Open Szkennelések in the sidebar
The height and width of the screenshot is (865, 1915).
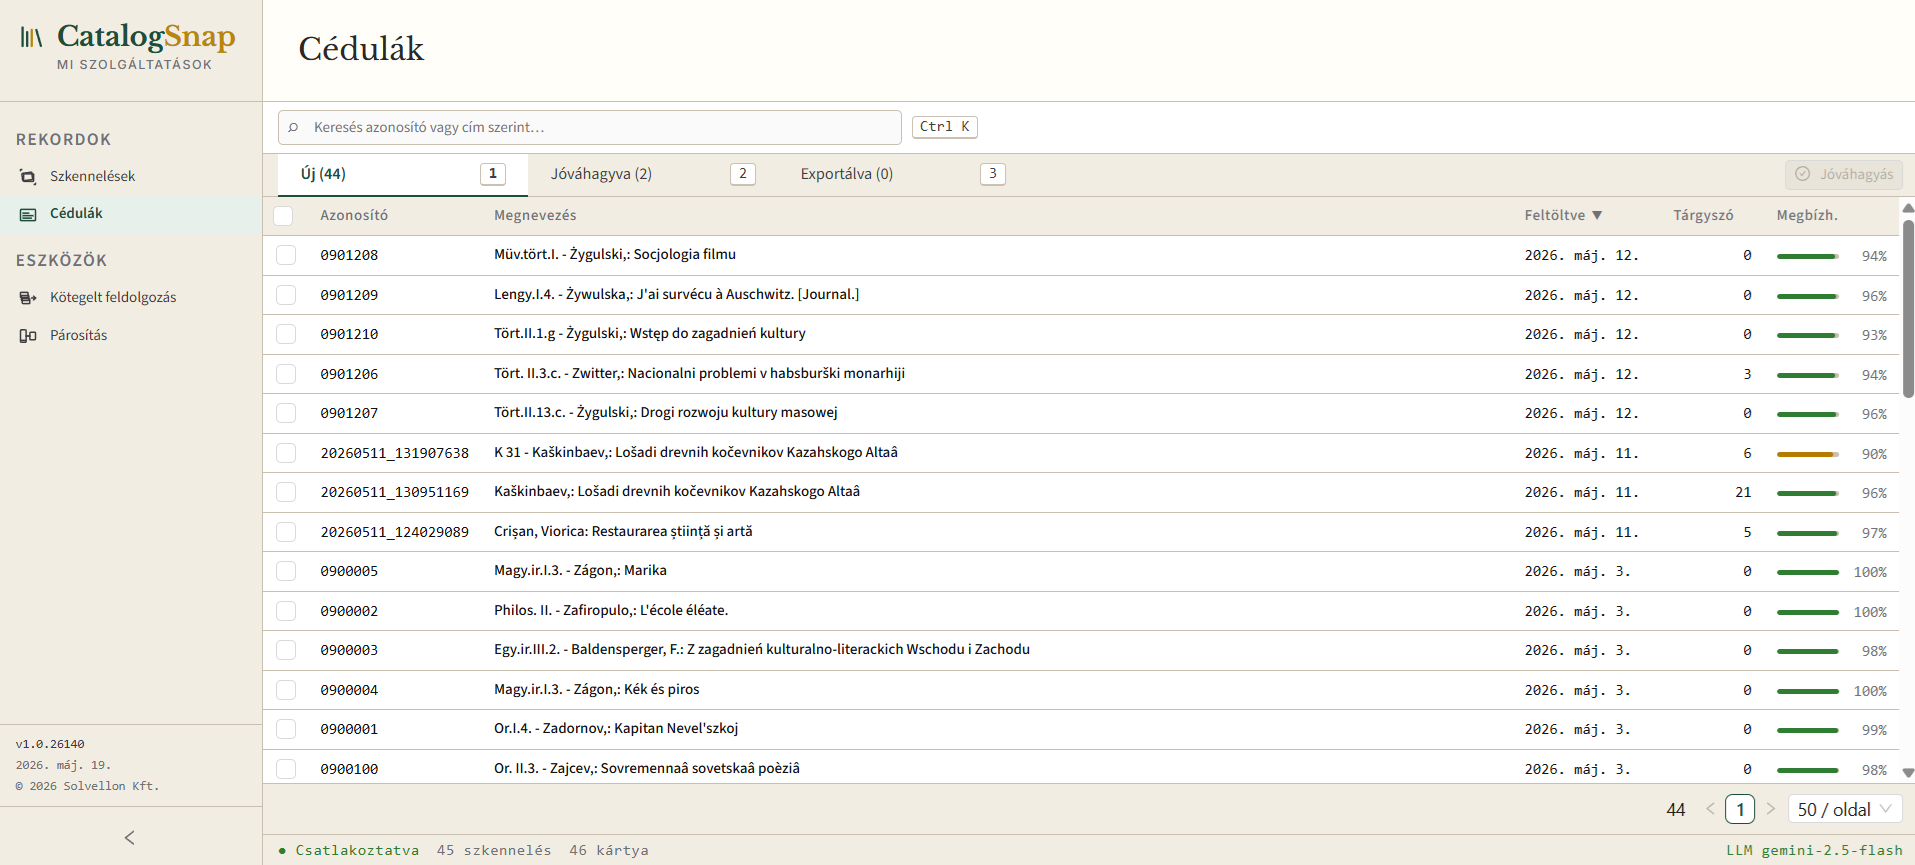click(x=131, y=176)
